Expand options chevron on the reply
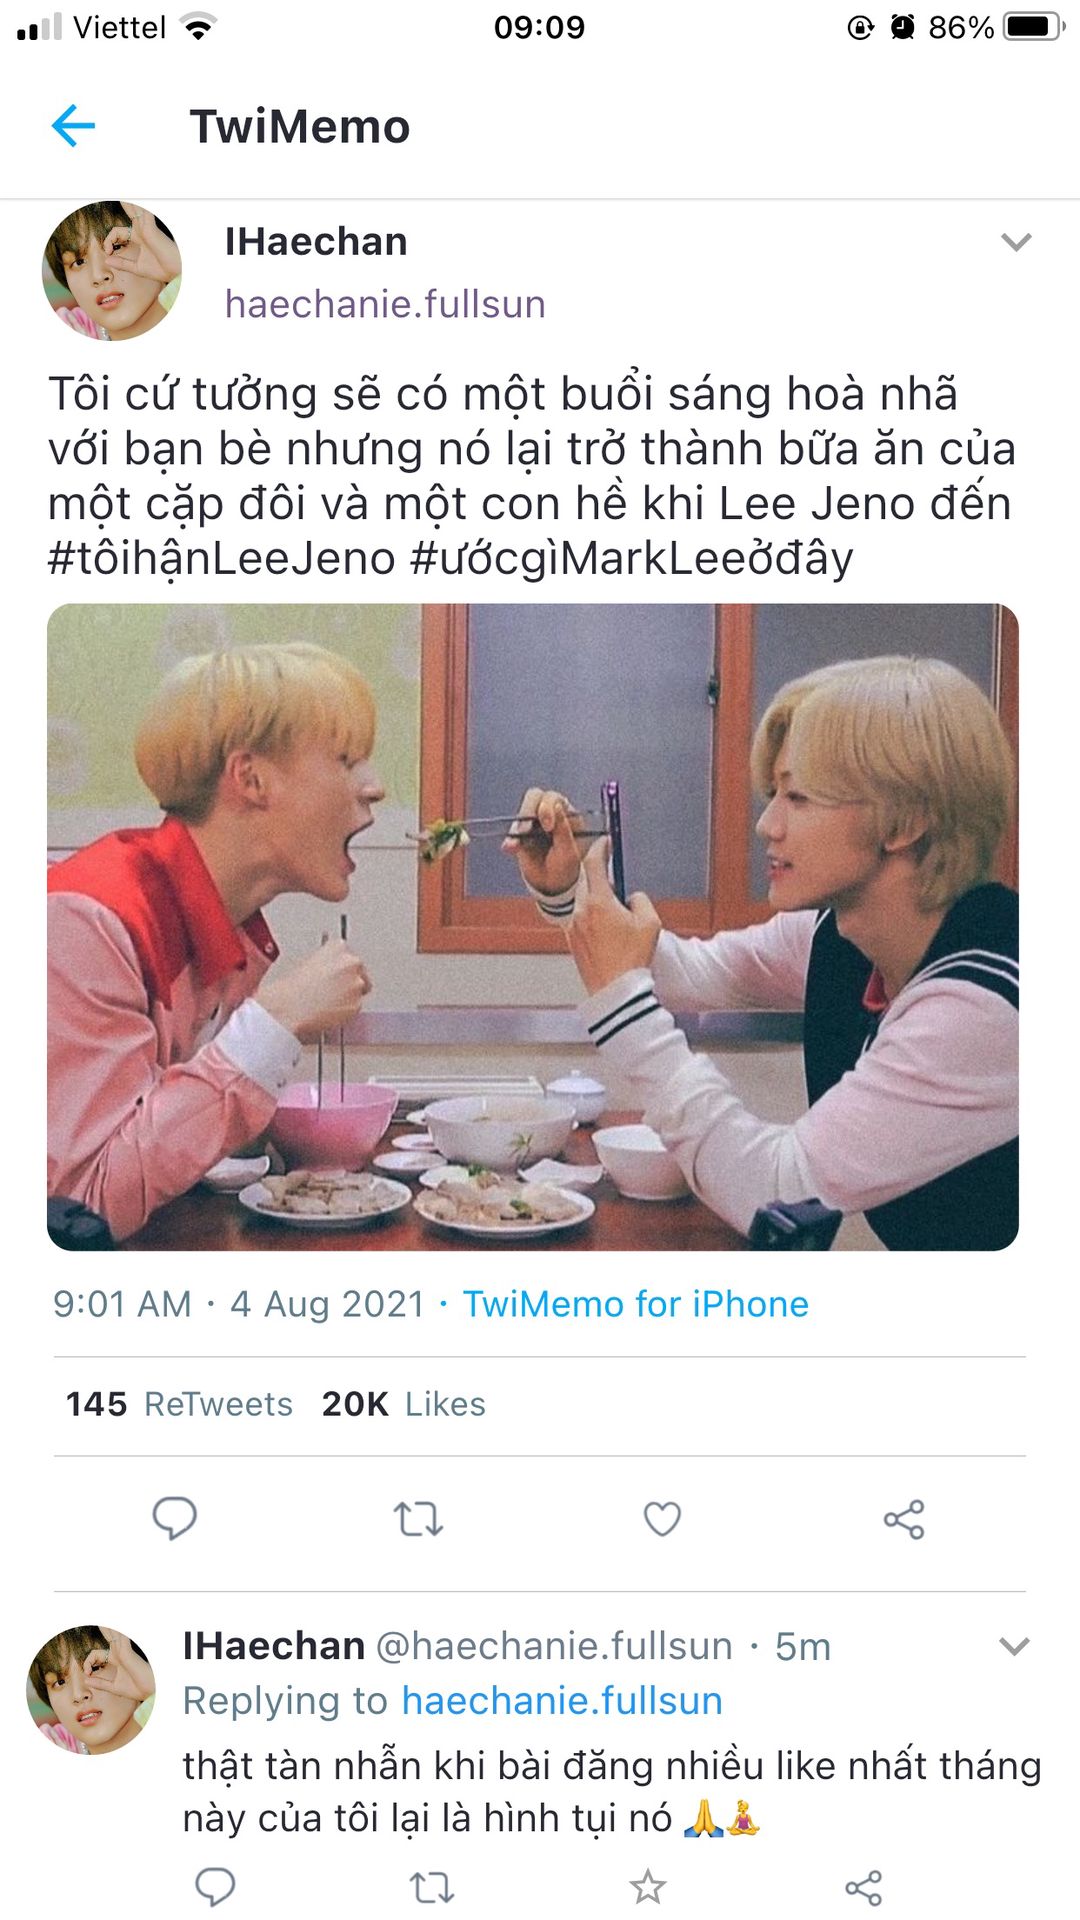This screenshot has width=1080, height=1920. click(x=1015, y=1646)
